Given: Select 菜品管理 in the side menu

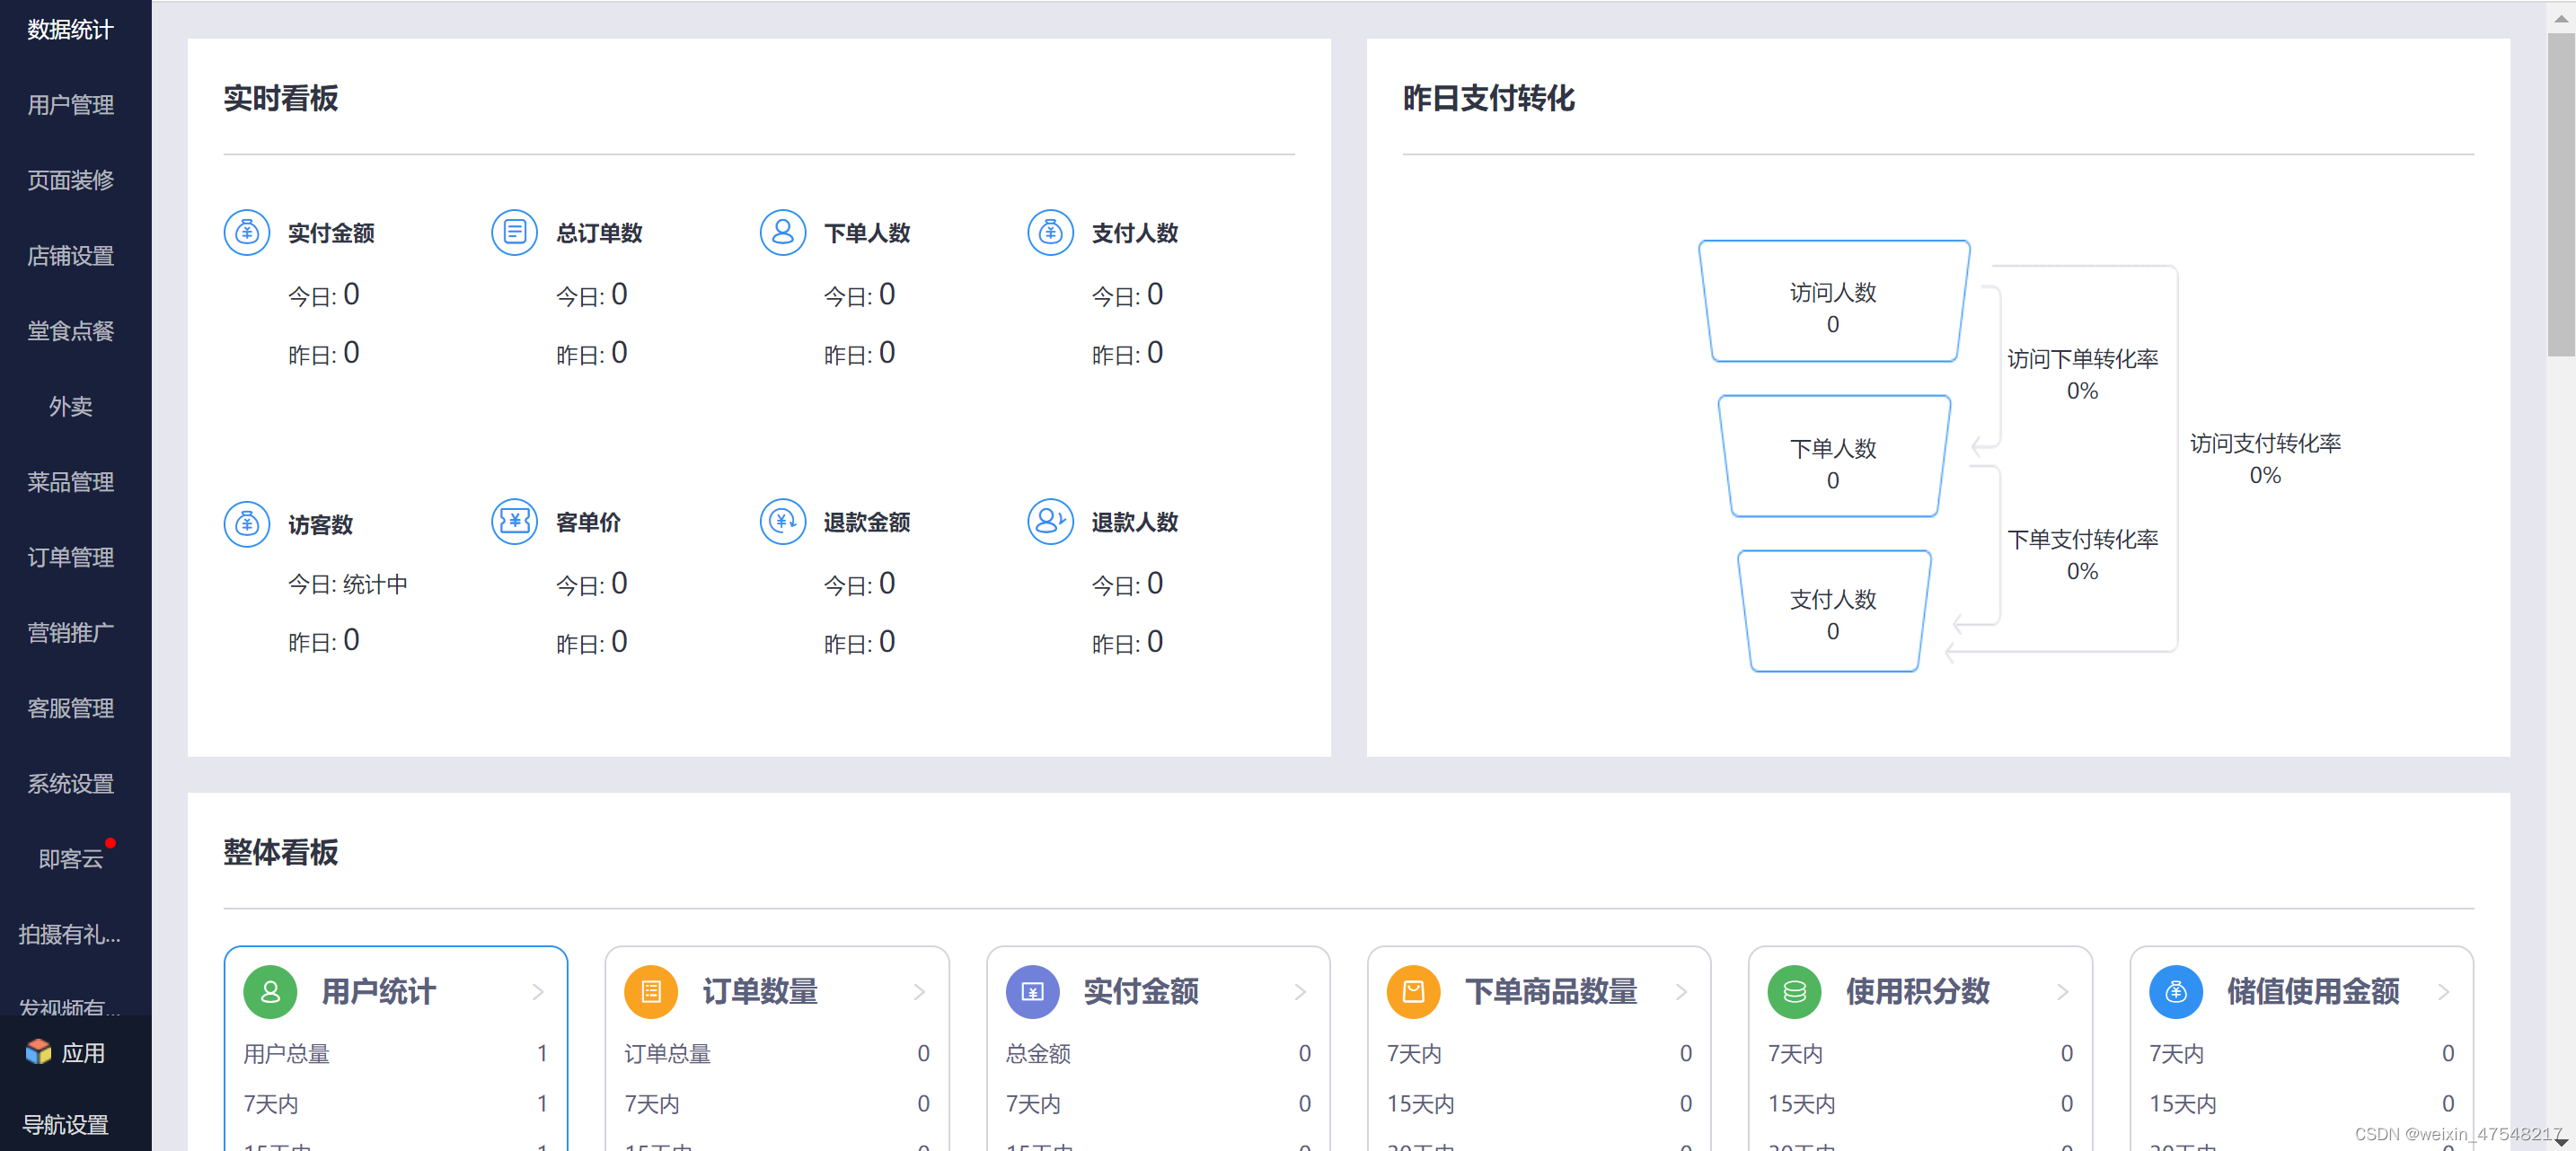Looking at the screenshot, I should pos(70,482).
